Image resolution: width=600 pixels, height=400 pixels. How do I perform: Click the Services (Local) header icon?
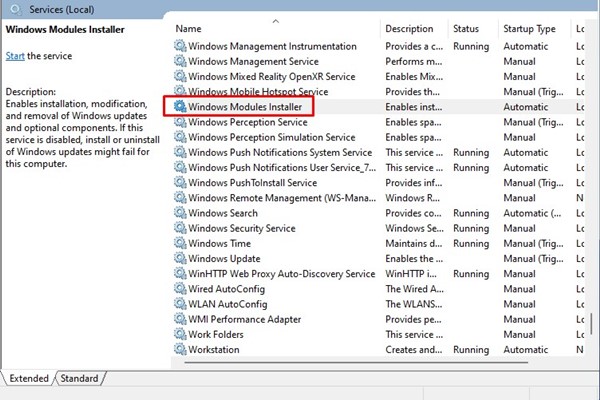pyautogui.click(x=16, y=9)
